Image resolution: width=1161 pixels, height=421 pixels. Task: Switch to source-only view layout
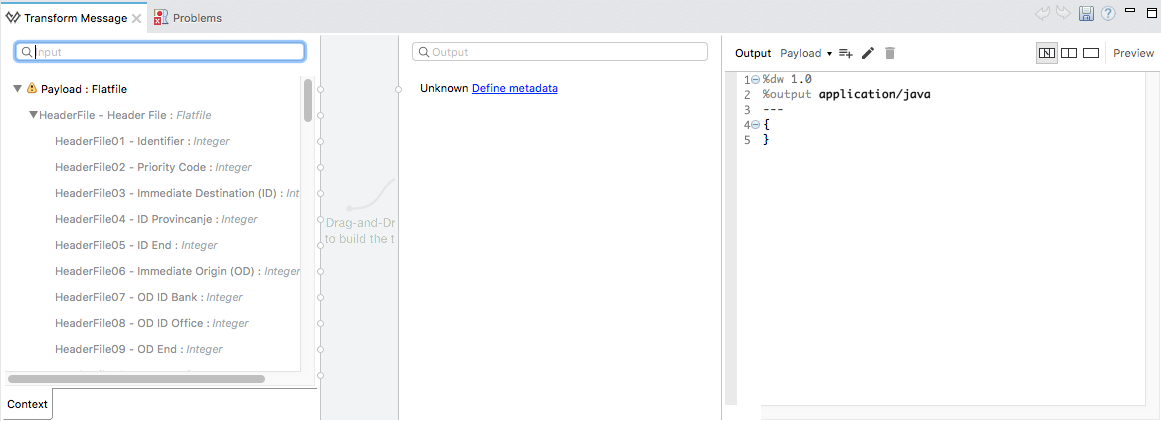[x=1091, y=53]
